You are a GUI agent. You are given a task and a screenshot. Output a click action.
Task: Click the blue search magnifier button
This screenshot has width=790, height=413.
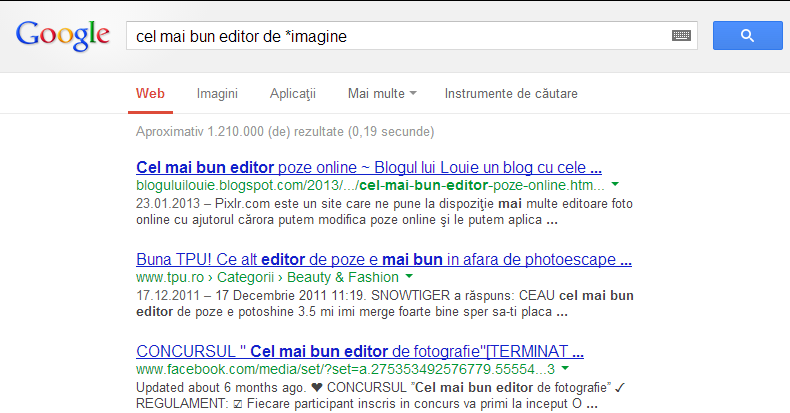tap(748, 35)
